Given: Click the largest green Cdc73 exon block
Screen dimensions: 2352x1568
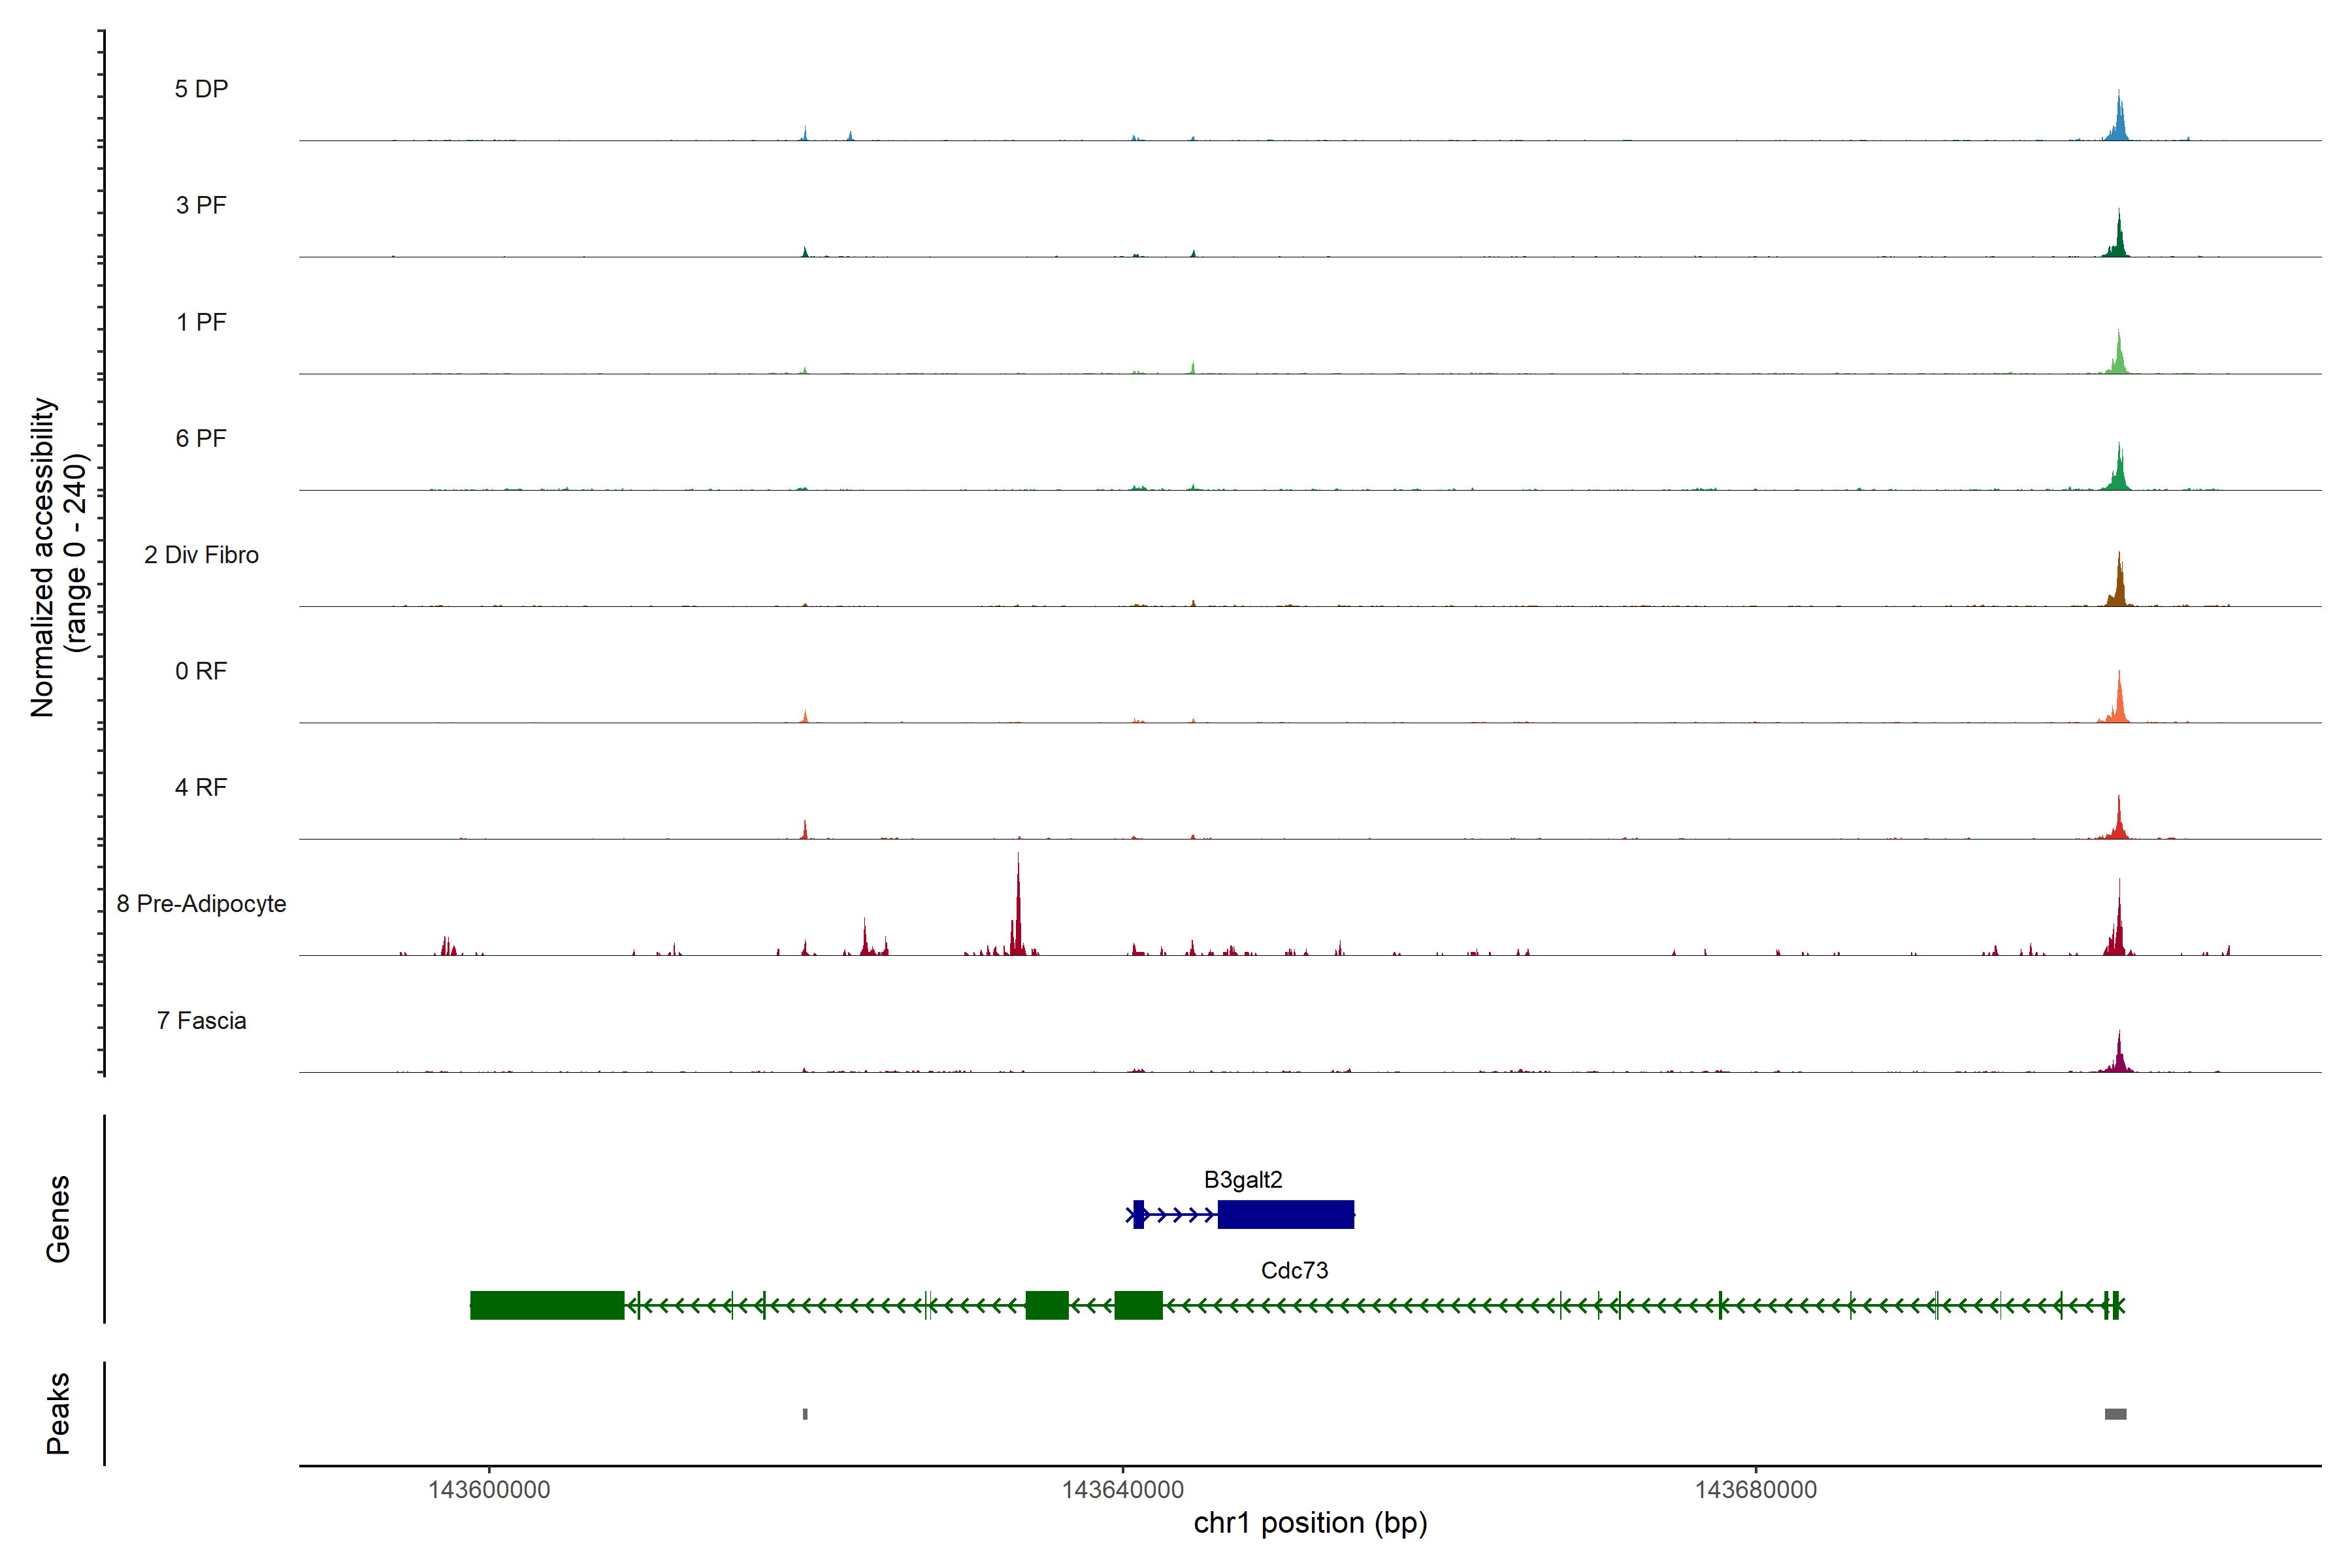Looking at the screenshot, I should (x=547, y=1306).
